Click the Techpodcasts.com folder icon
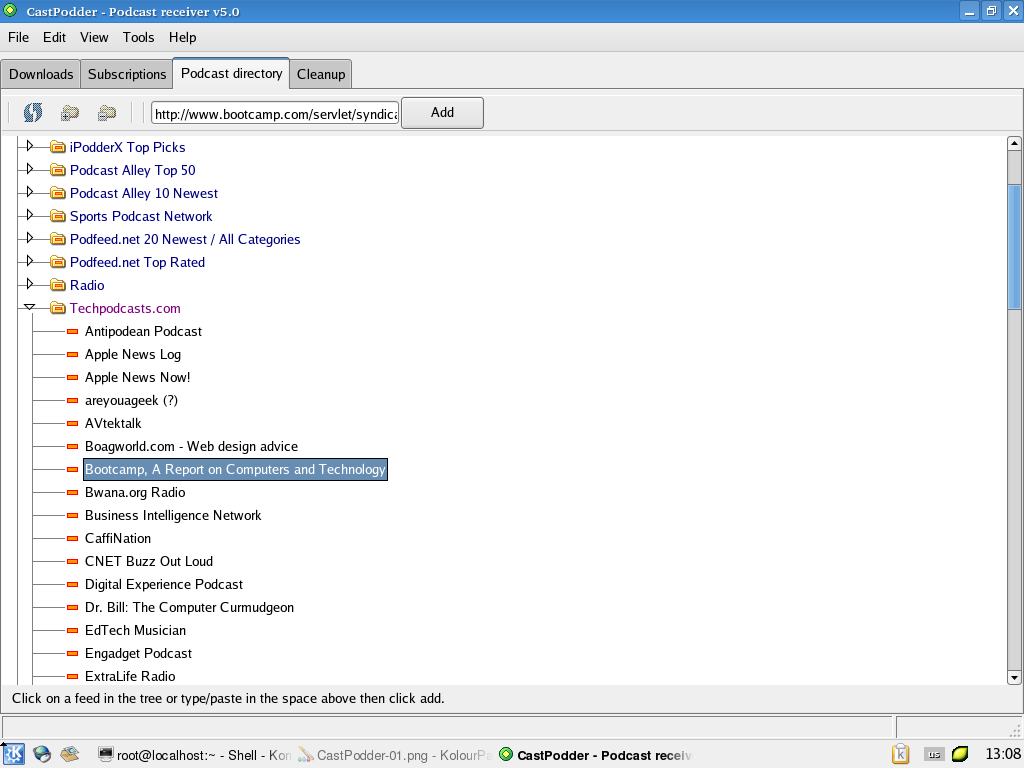 (58, 308)
